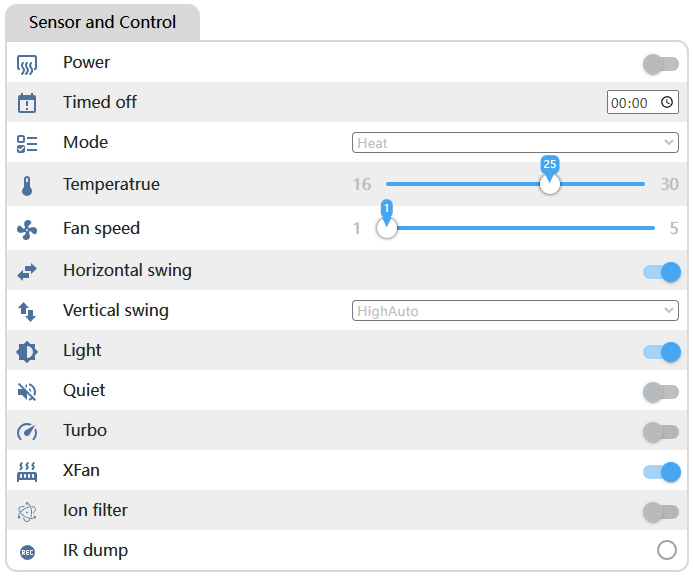Image resolution: width=694 pixels, height=577 pixels.
Task: Click the Quiet muted speaker icon
Action: (x=27, y=391)
